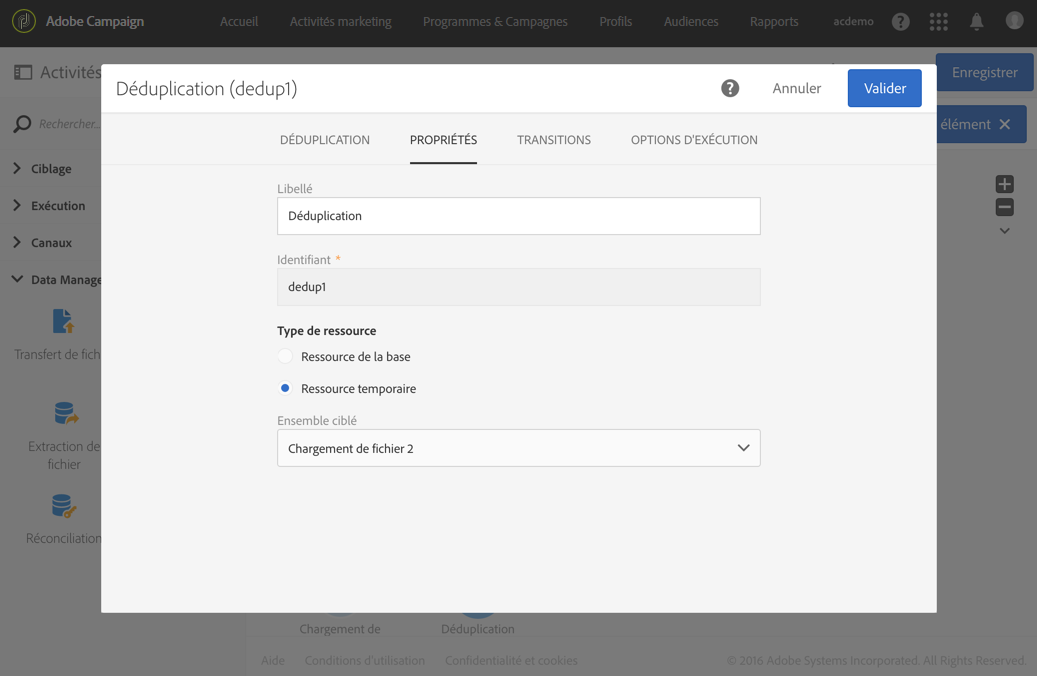Open the apps grid icon in top bar
Image resolution: width=1037 pixels, height=676 pixels.
938,22
